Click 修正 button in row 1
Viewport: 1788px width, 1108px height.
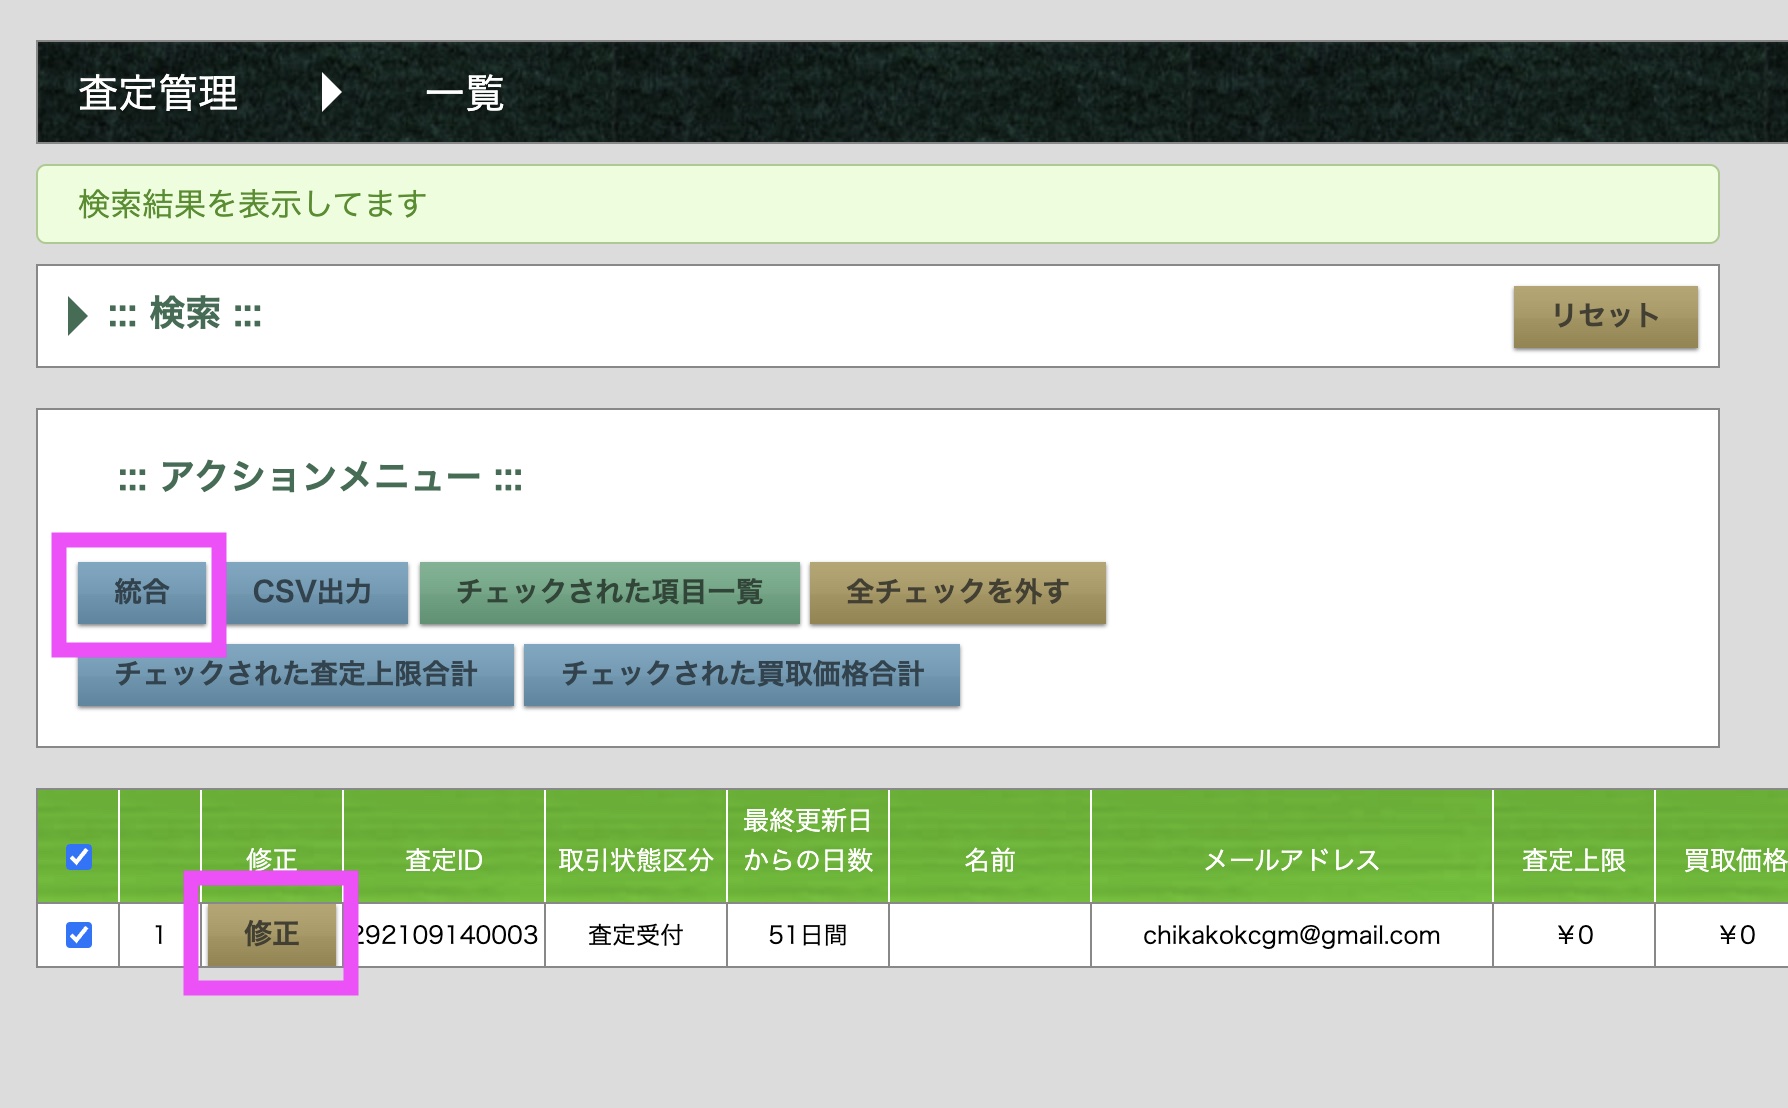(271, 934)
